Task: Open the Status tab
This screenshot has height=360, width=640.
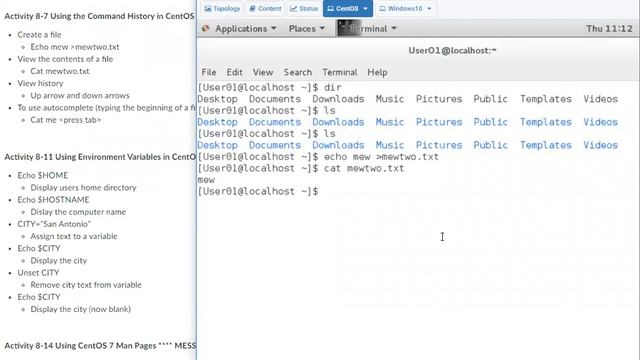Action: coord(304,9)
